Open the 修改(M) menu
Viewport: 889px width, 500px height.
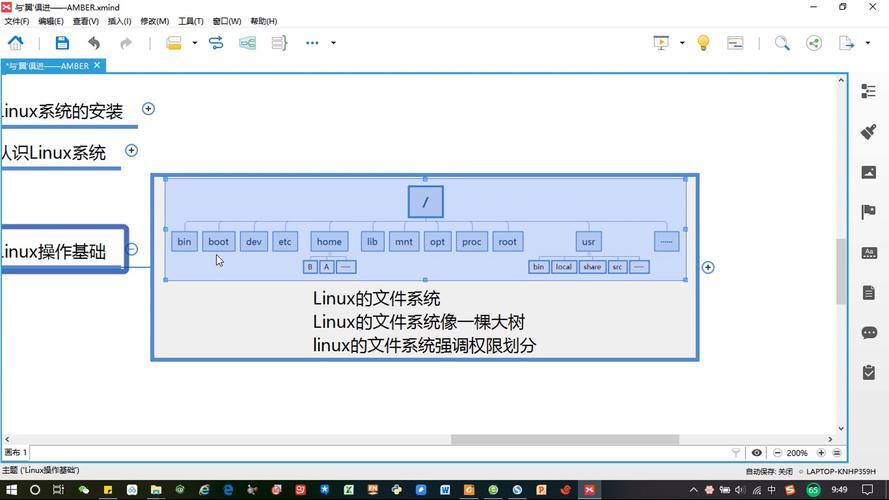[x=155, y=21]
